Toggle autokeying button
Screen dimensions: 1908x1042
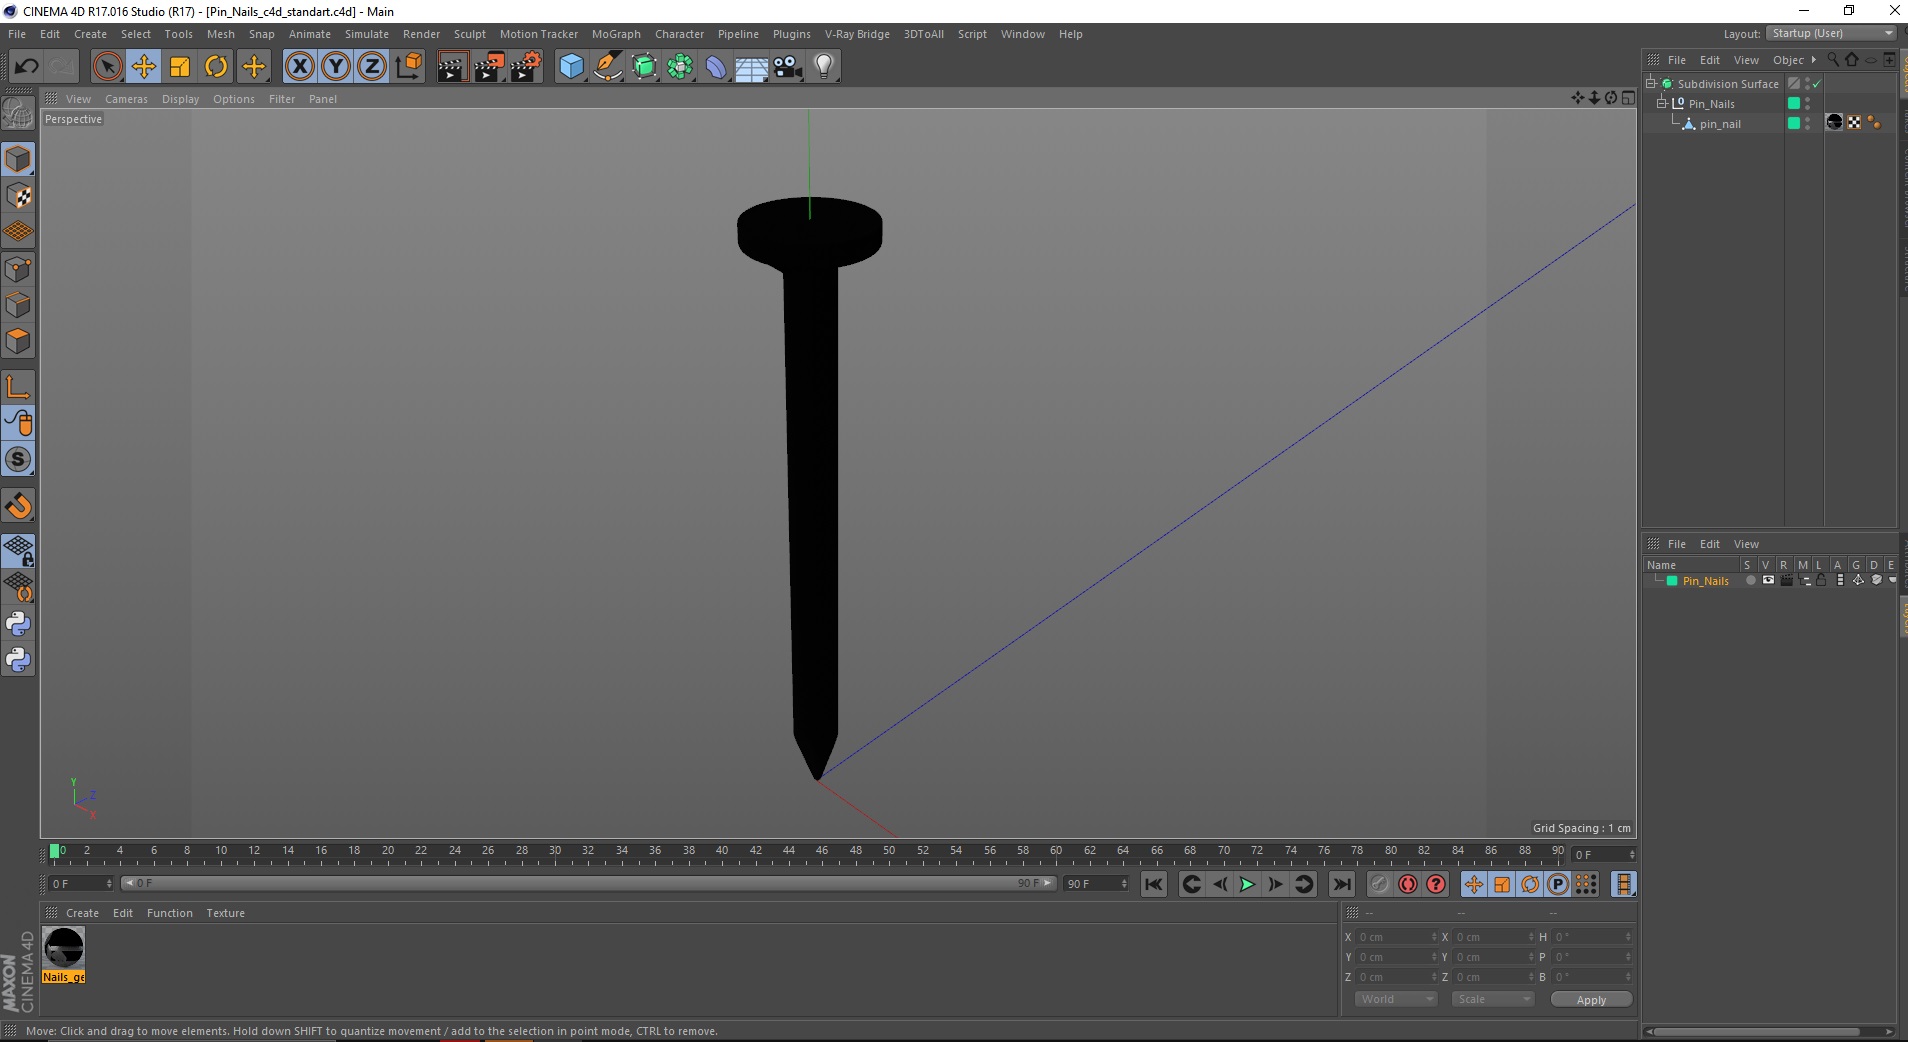(x=1408, y=884)
